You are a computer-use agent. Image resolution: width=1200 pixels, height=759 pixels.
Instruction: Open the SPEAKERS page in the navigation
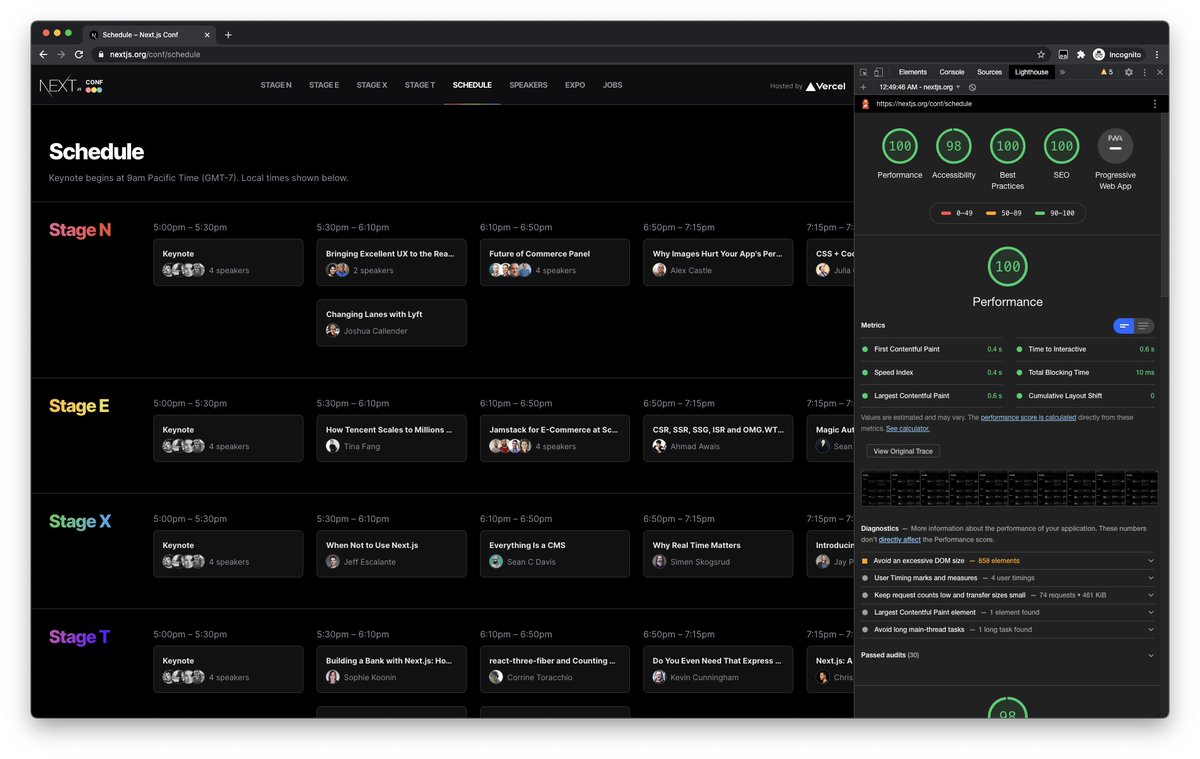click(x=528, y=85)
